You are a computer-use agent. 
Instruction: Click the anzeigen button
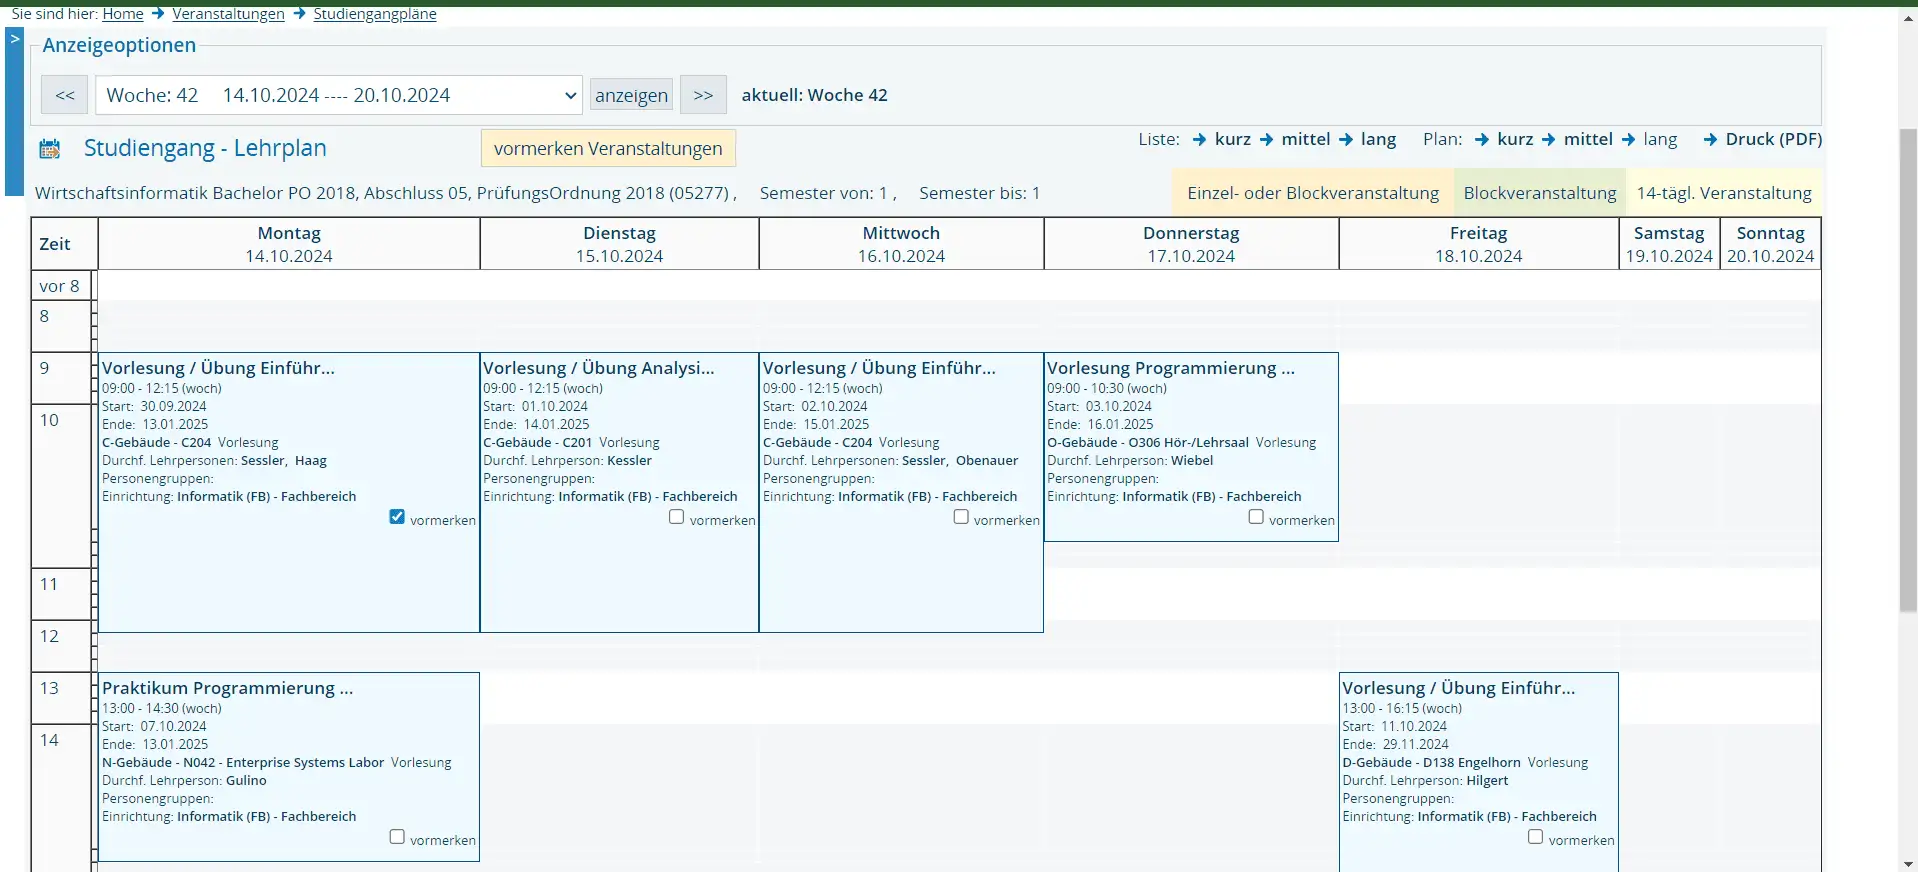(x=631, y=95)
